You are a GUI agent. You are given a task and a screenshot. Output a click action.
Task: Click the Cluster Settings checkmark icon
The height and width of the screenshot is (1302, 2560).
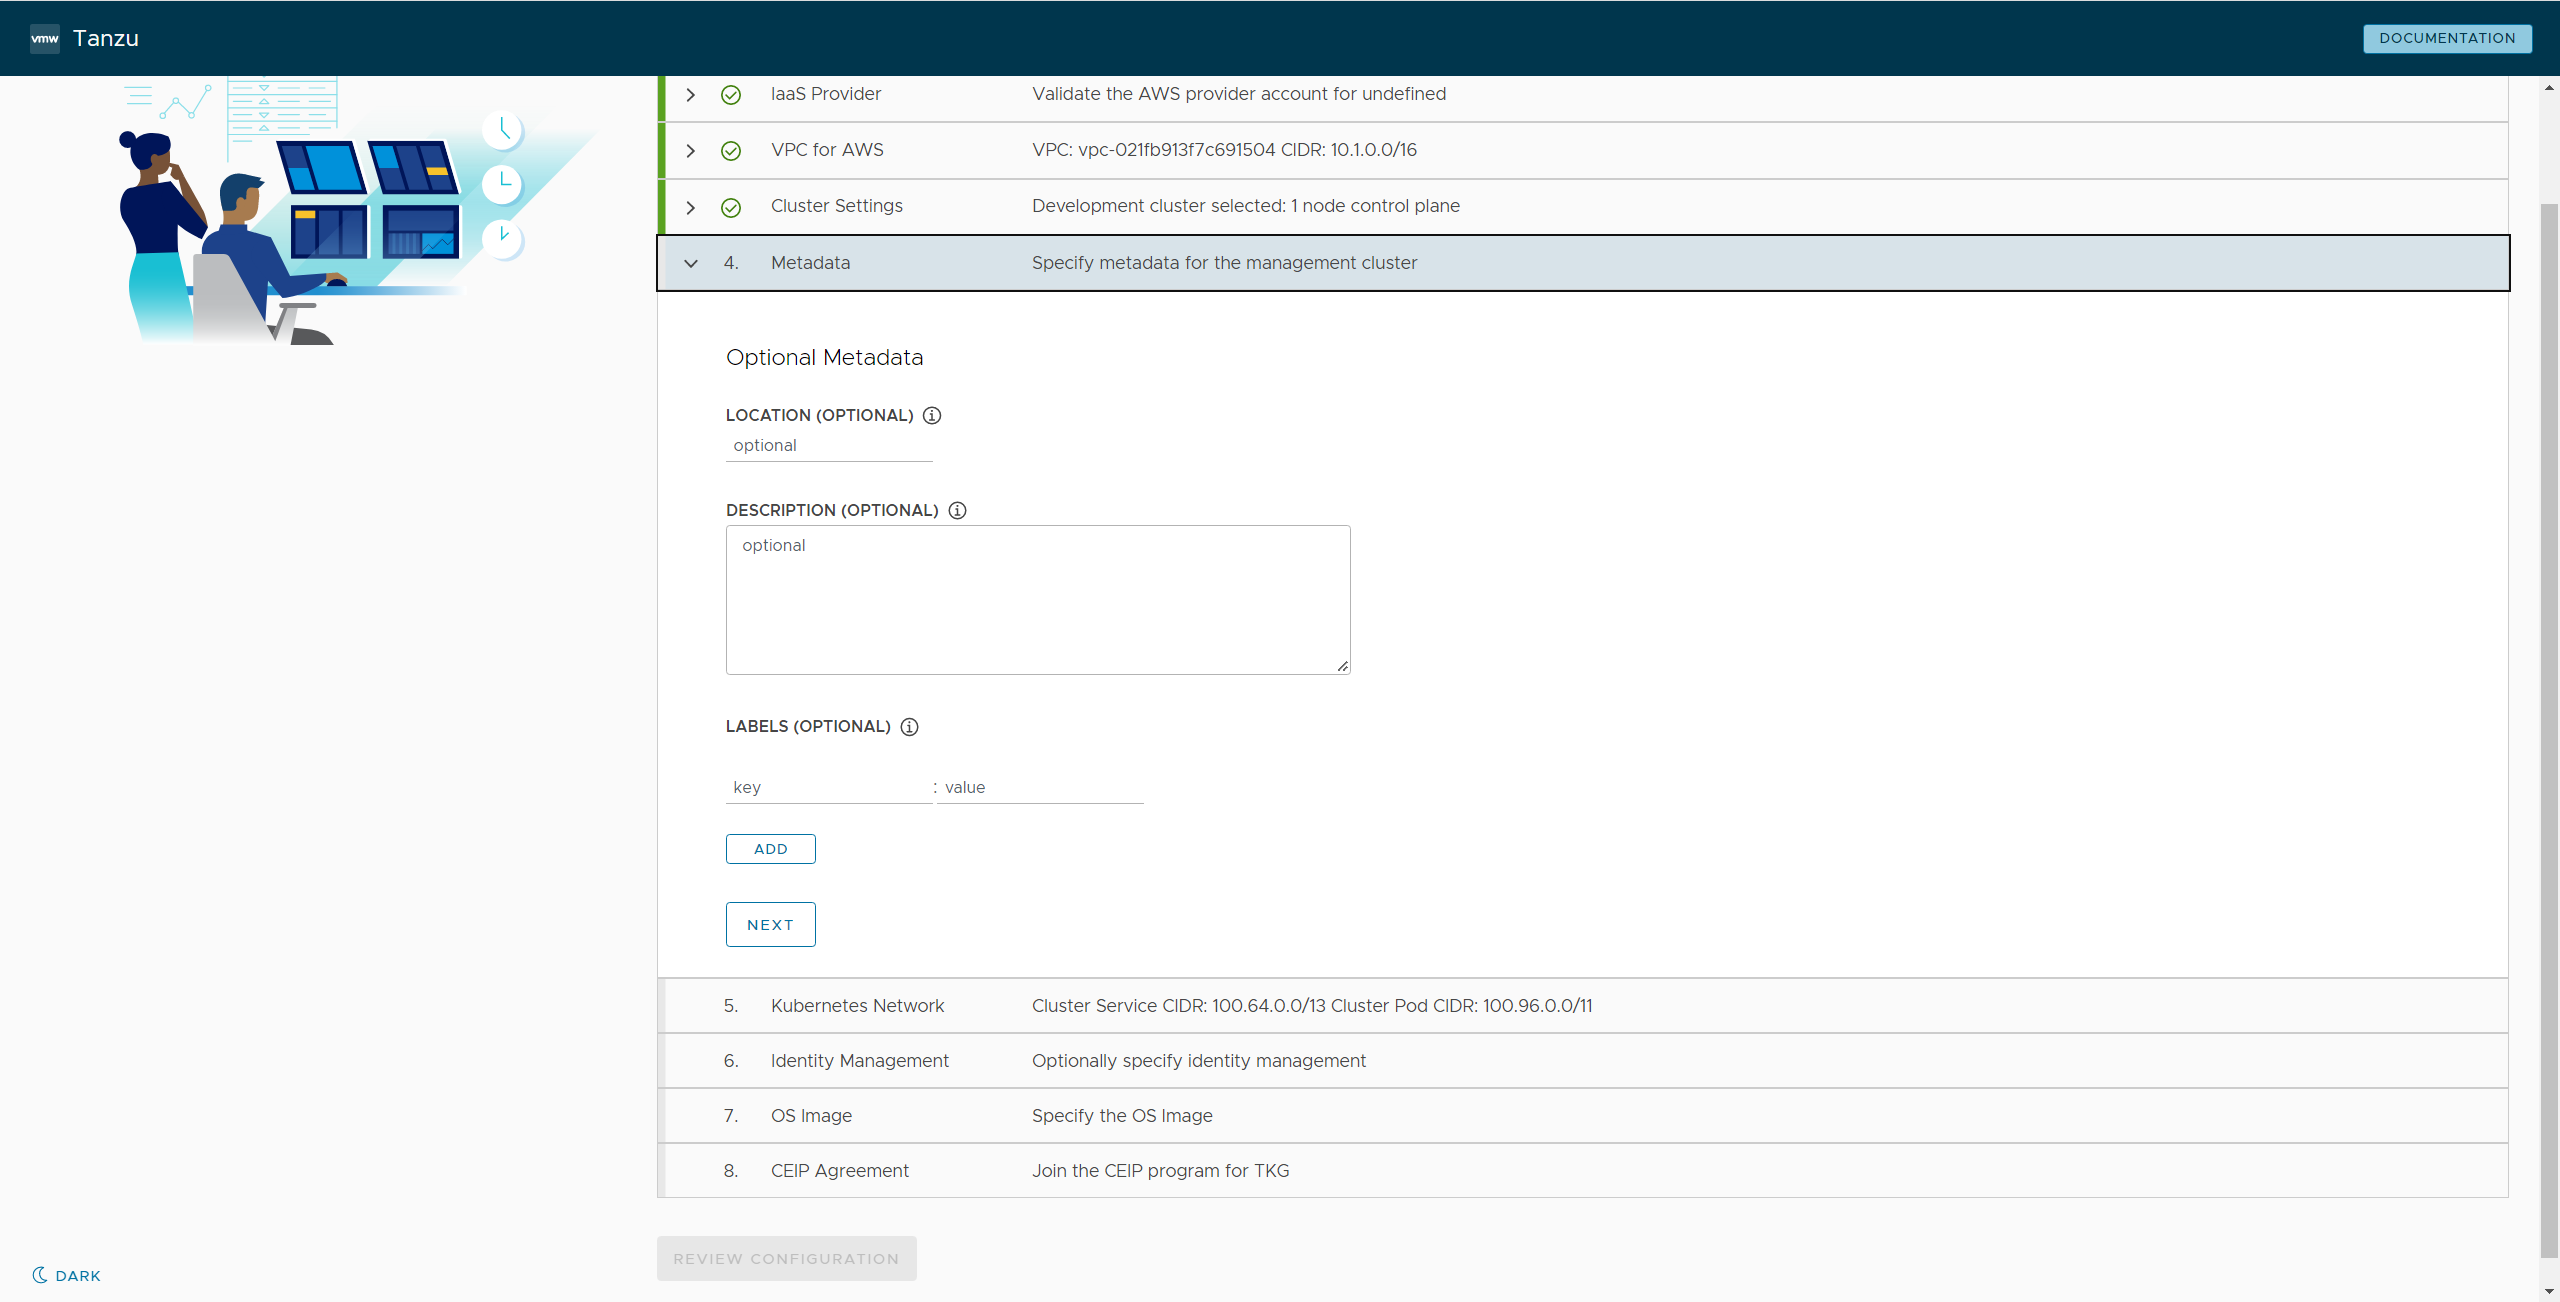731,207
